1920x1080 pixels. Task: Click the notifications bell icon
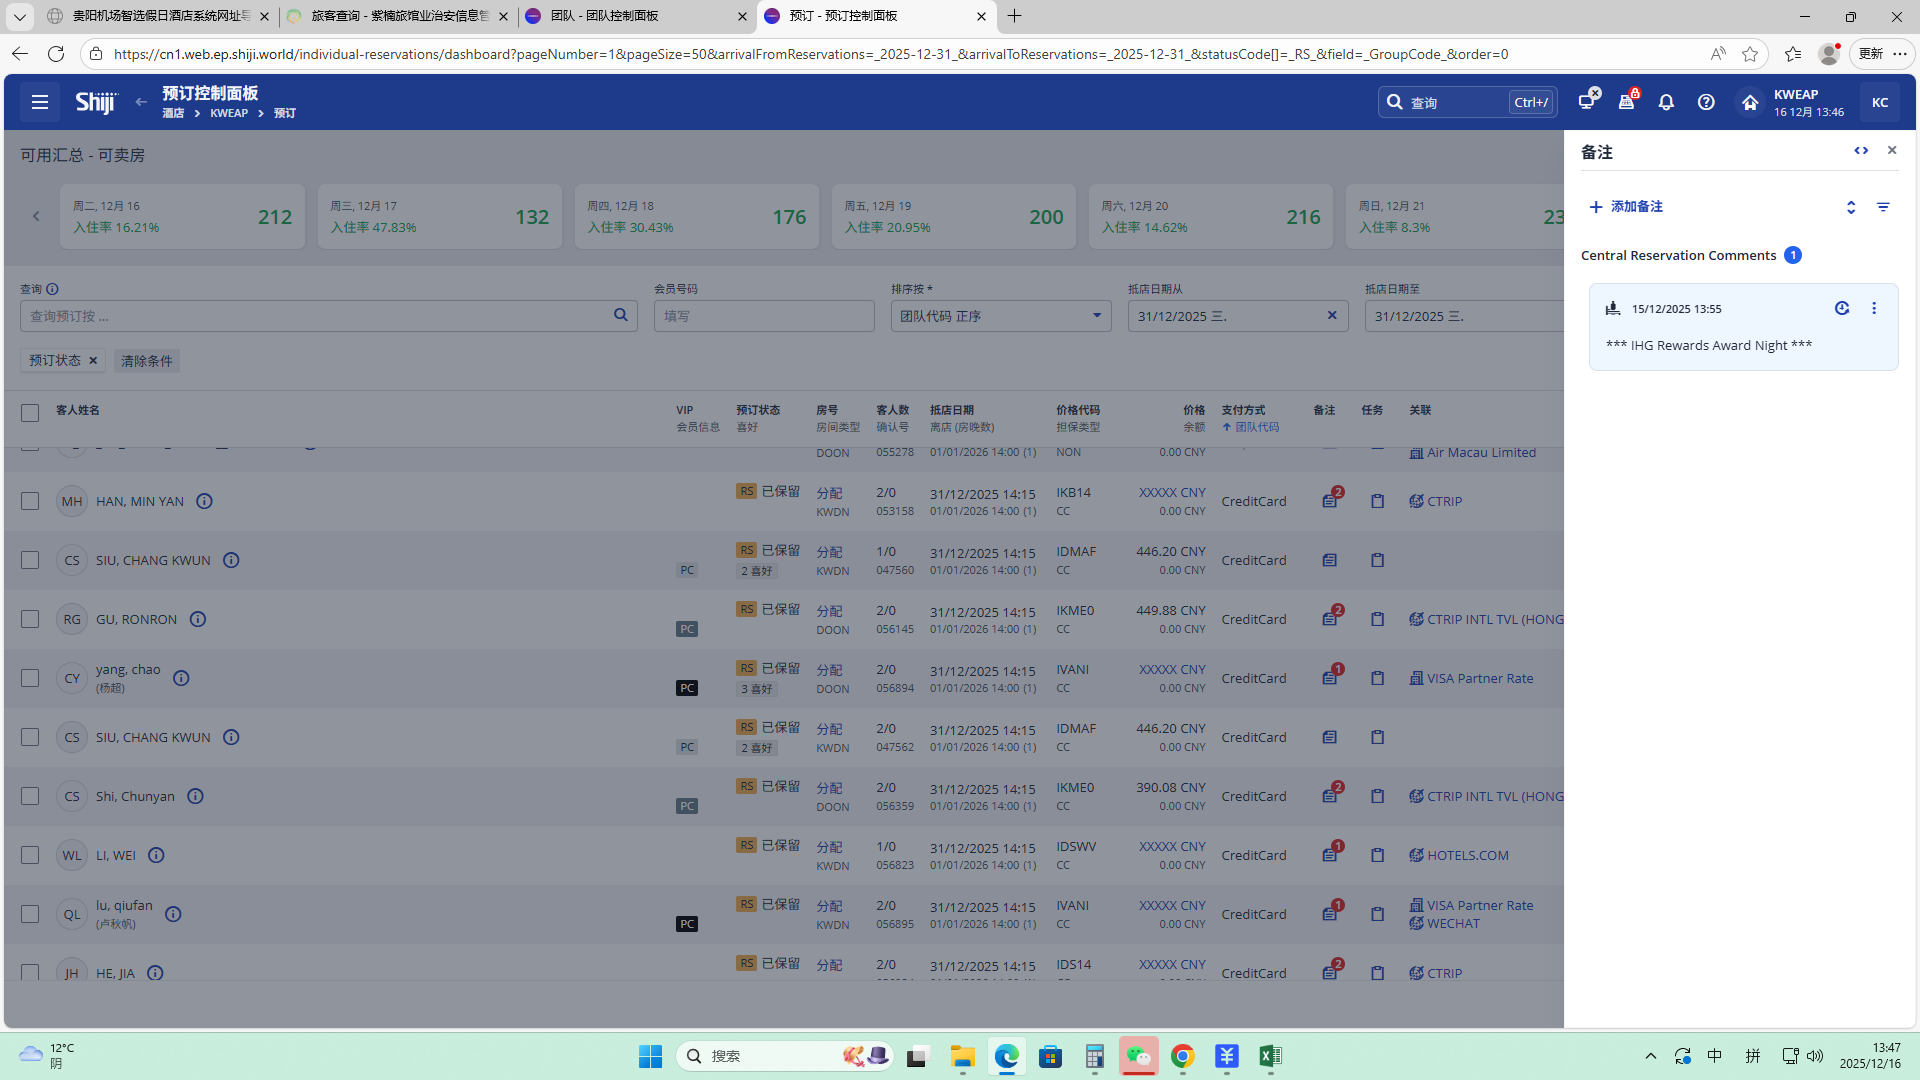tap(1666, 102)
